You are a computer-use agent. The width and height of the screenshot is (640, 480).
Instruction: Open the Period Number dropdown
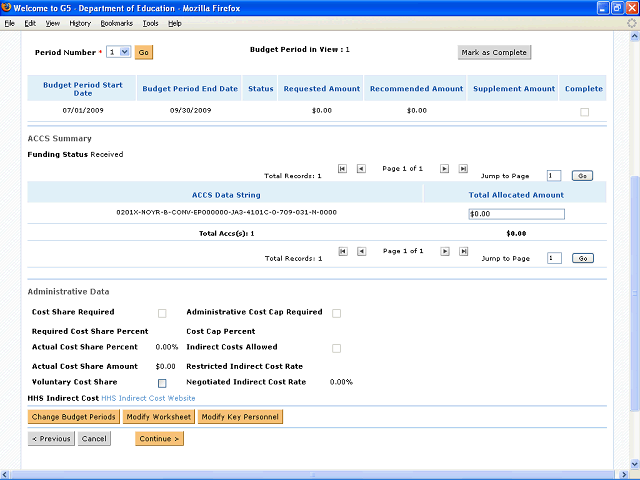118,51
